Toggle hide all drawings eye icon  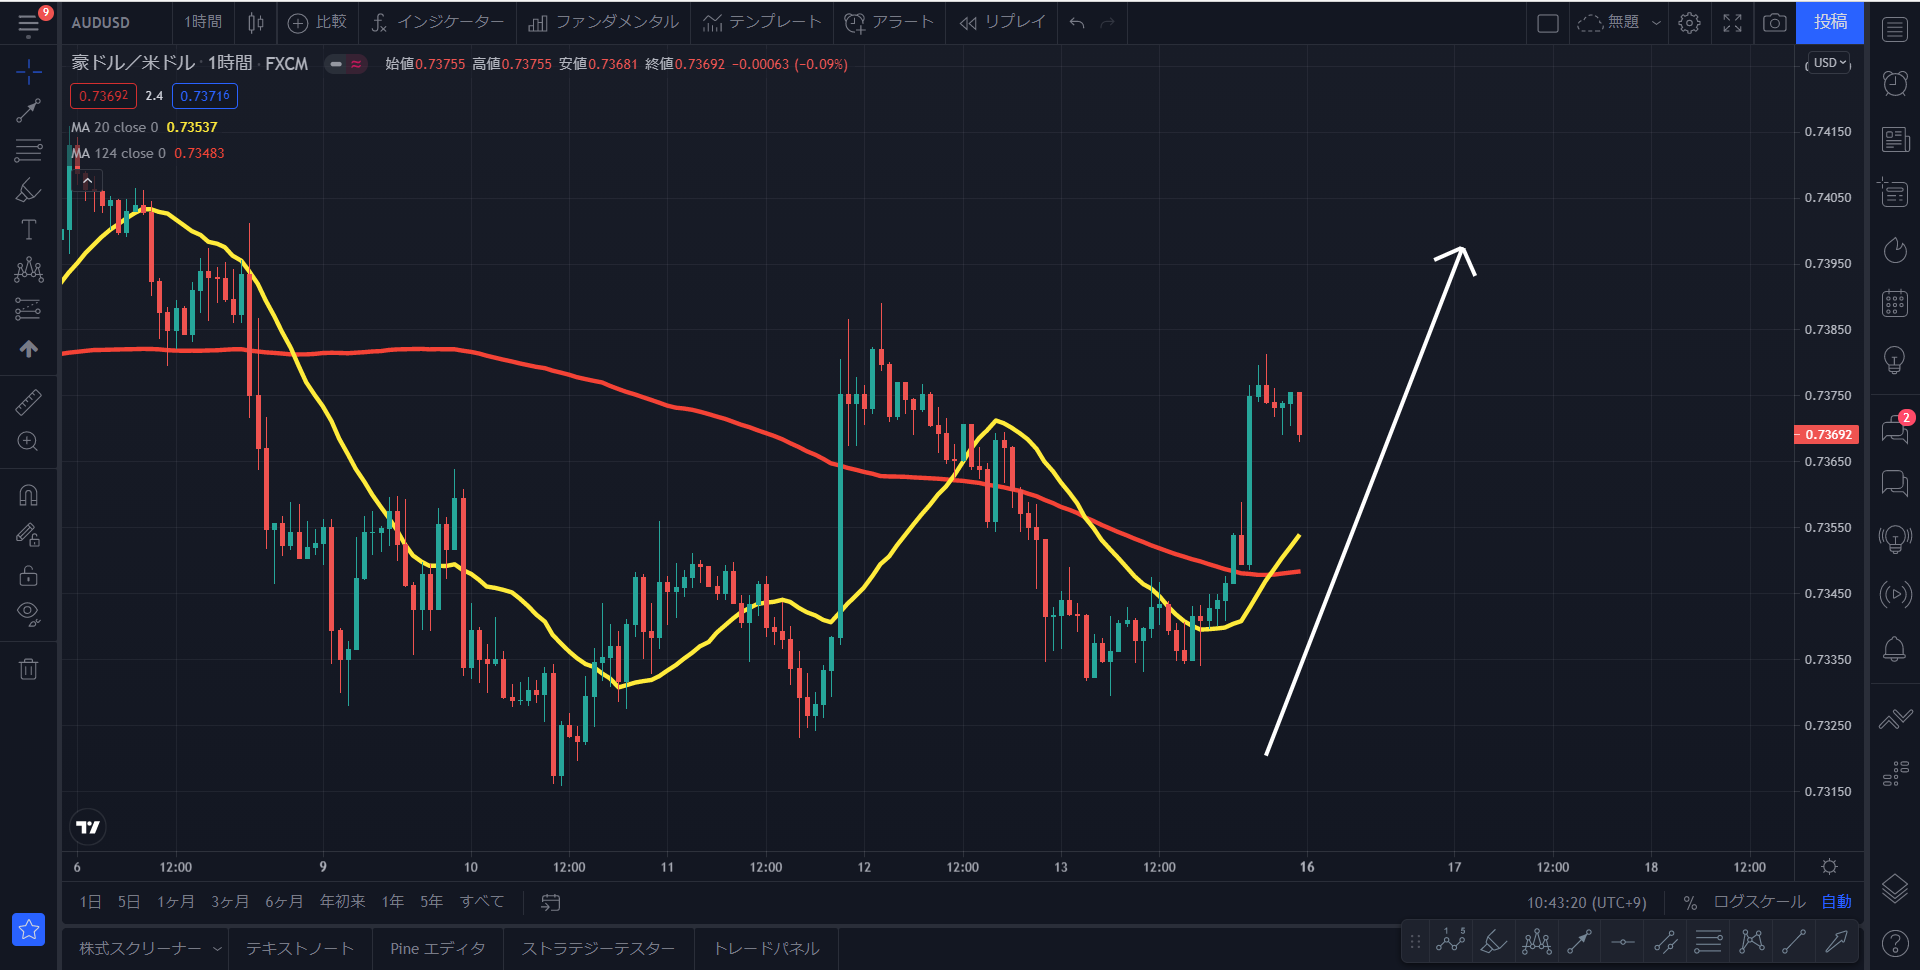[x=28, y=613]
